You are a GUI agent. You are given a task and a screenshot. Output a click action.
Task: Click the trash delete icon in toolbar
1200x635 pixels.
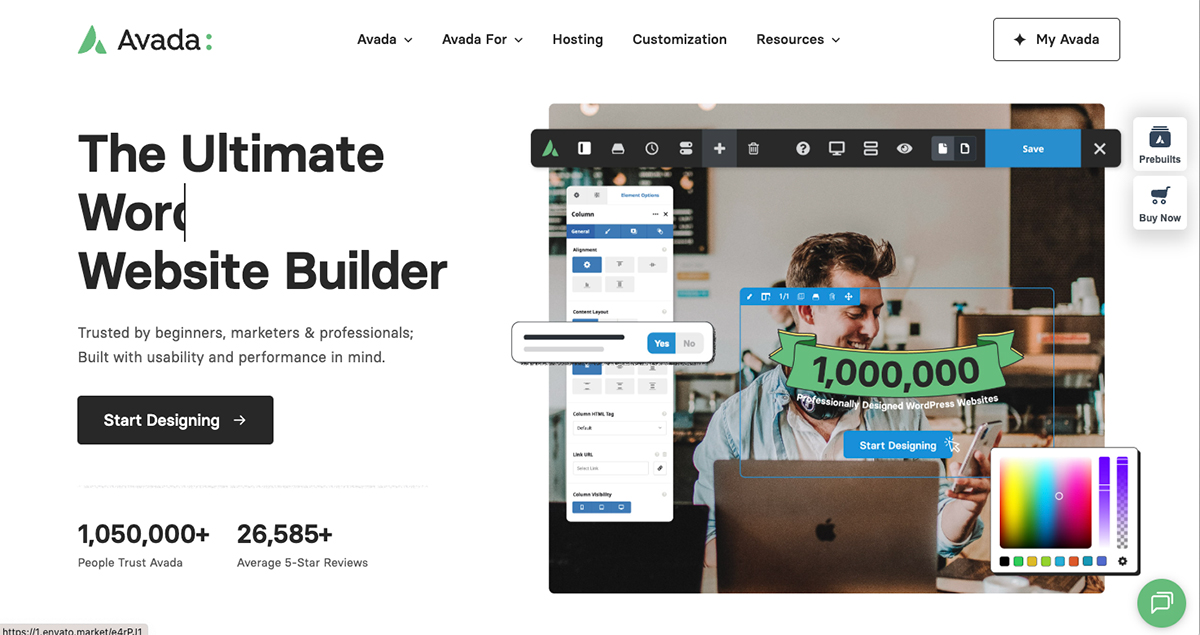pos(754,148)
